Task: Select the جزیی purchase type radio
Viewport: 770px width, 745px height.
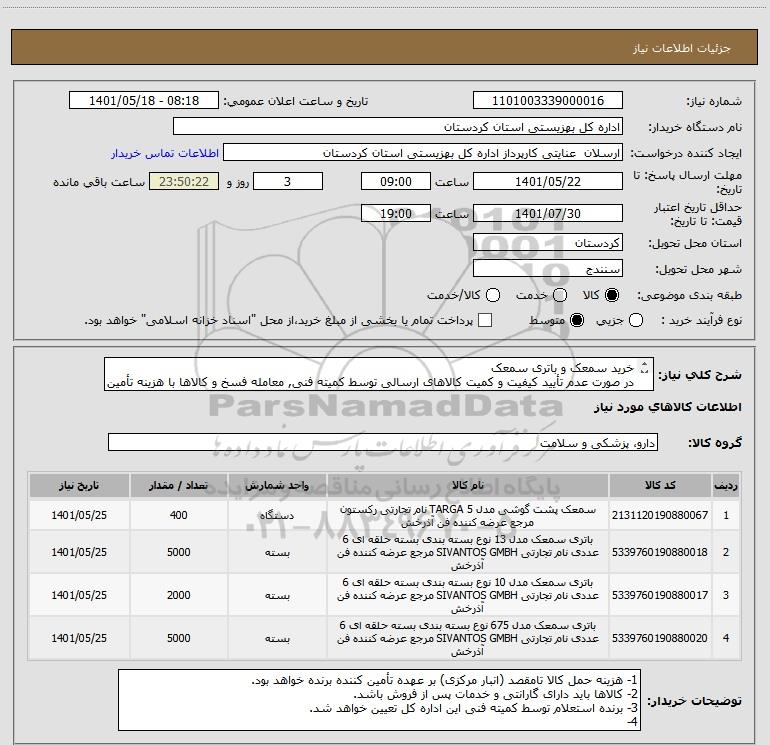Action: (x=636, y=321)
